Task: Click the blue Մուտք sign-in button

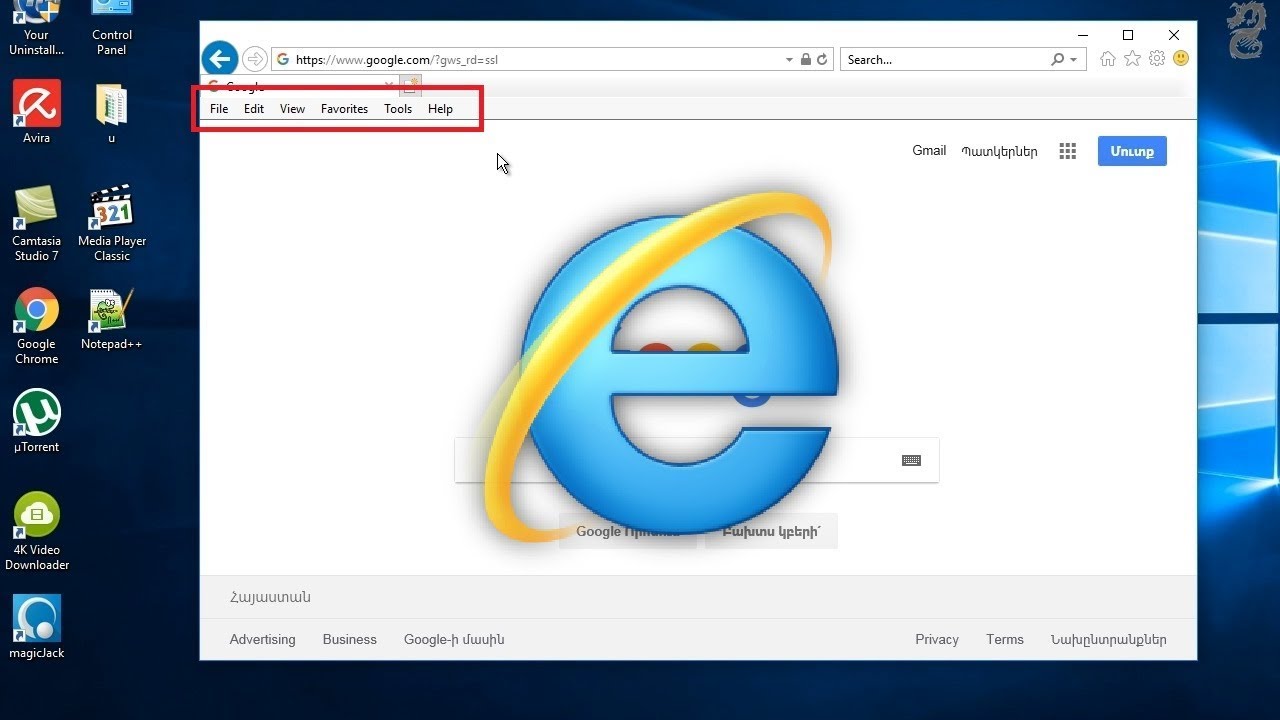Action: 1132,151
